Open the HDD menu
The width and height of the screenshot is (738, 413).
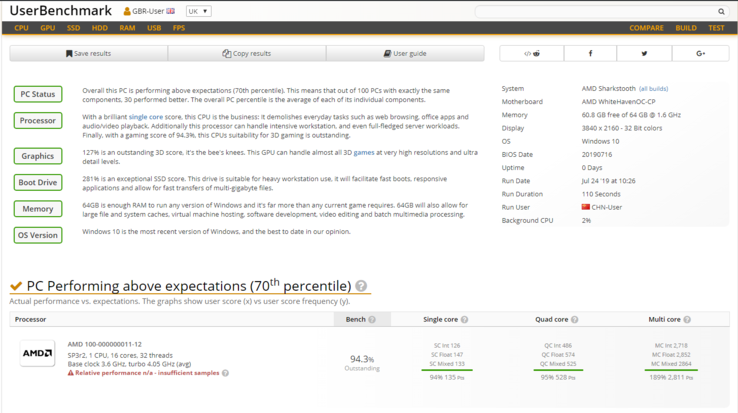[x=100, y=28]
